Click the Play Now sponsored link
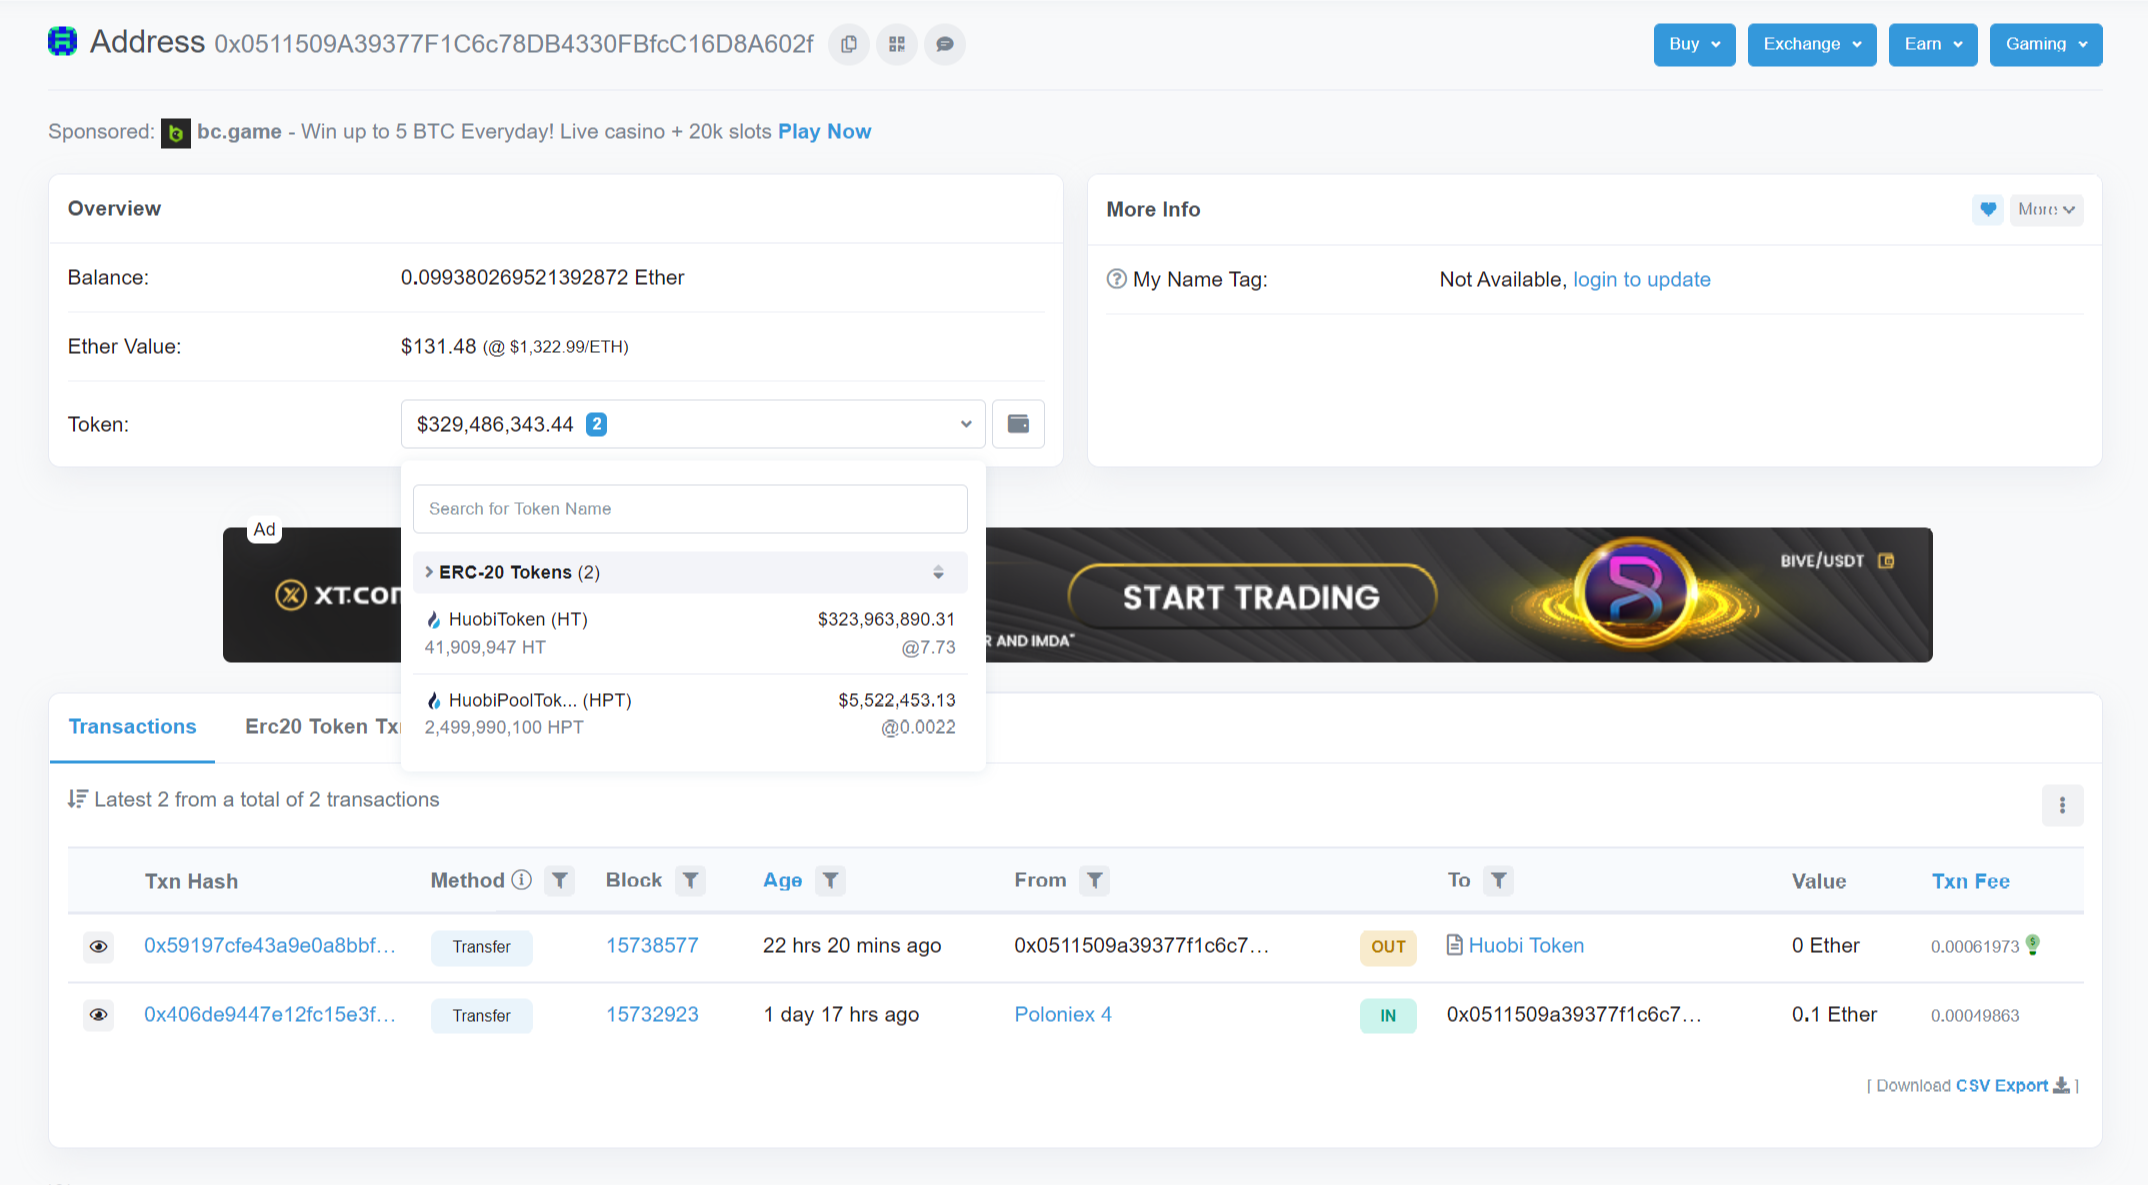2148x1185 pixels. point(824,132)
